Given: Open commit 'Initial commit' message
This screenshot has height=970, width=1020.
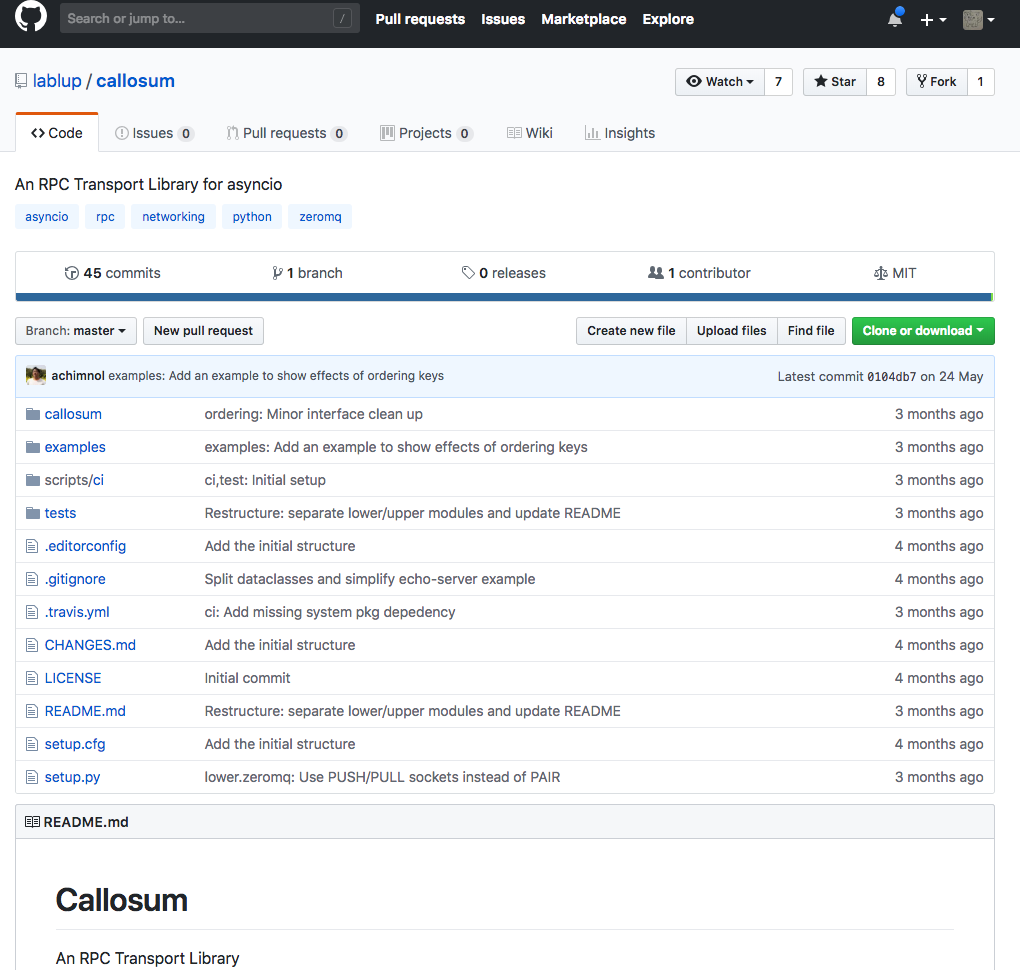Looking at the screenshot, I should (247, 679).
